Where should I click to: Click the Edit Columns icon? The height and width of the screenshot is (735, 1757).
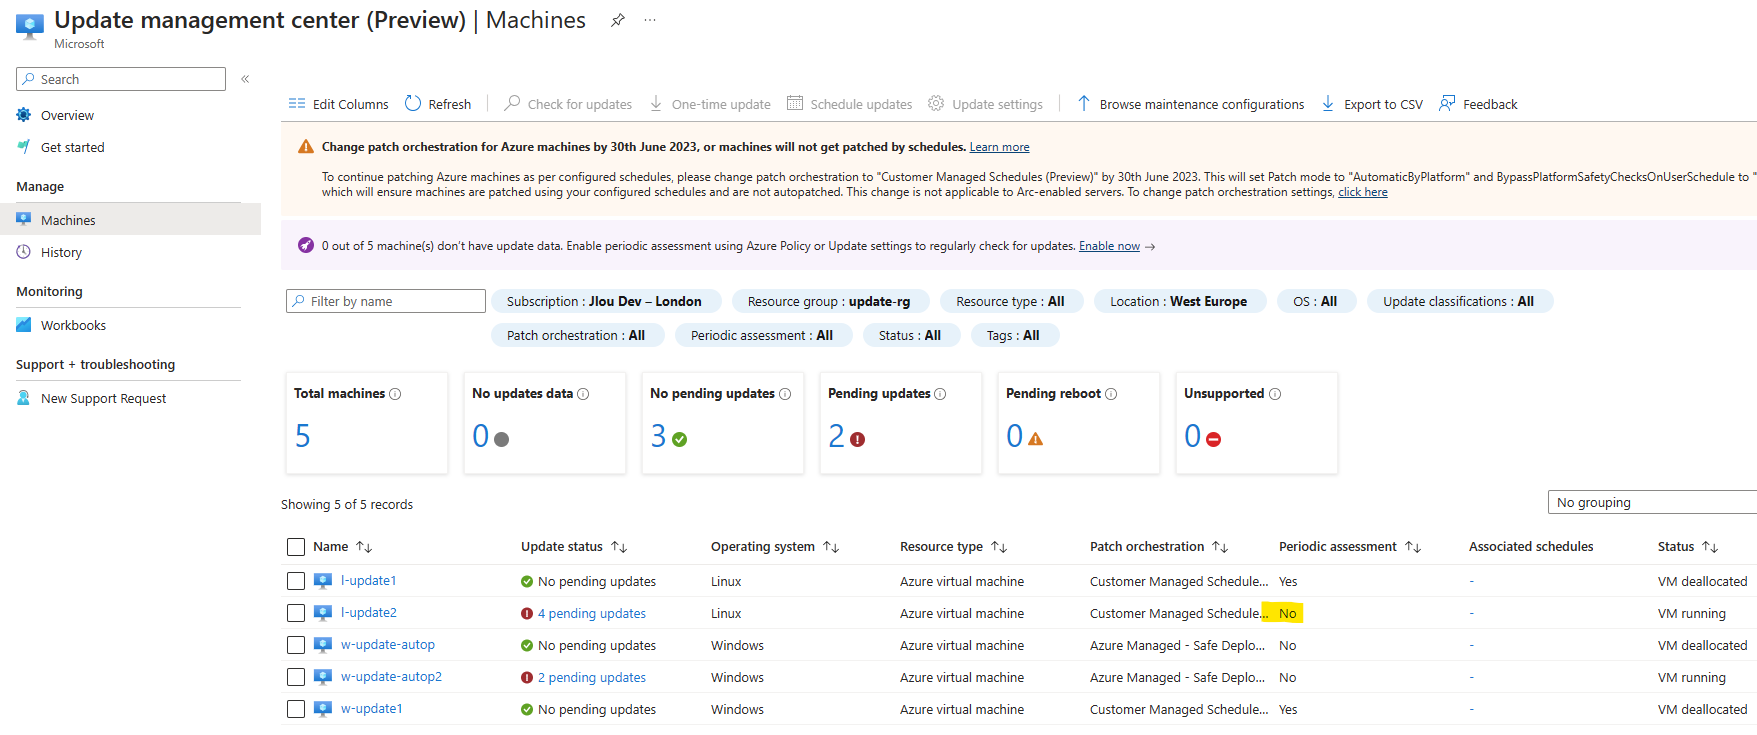[x=297, y=104]
